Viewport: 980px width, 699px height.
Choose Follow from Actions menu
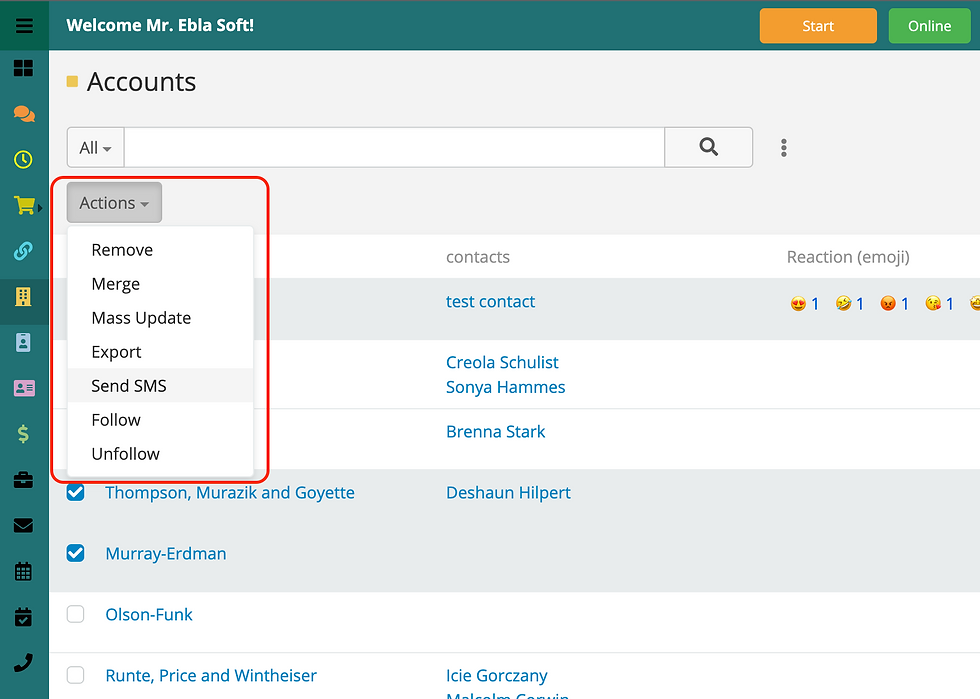(160, 420)
